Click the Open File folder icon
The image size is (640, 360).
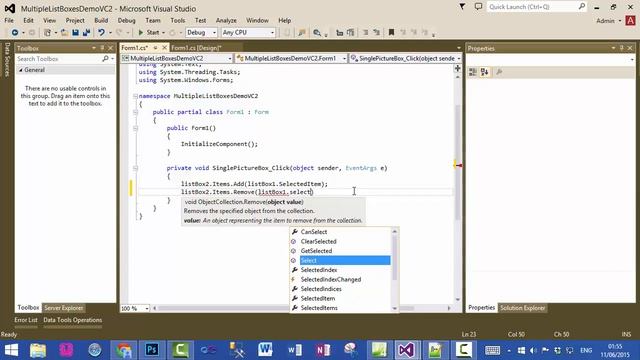coord(64,32)
